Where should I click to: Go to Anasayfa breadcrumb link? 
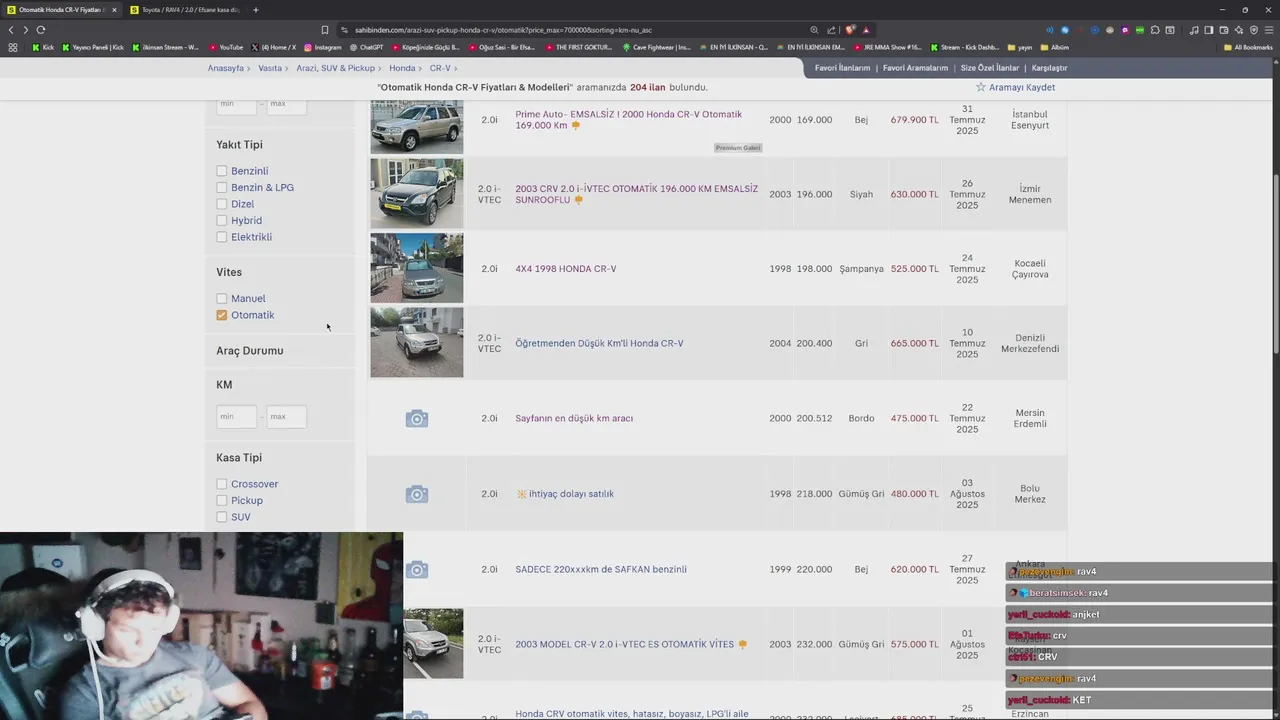click(226, 68)
